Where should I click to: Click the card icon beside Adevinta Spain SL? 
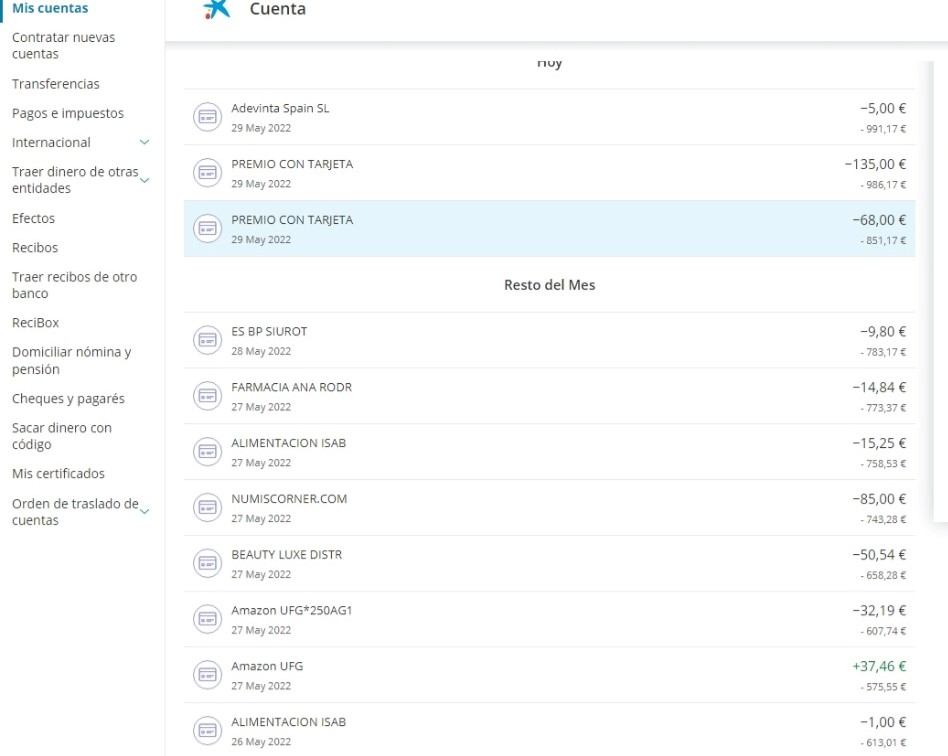pos(207,117)
